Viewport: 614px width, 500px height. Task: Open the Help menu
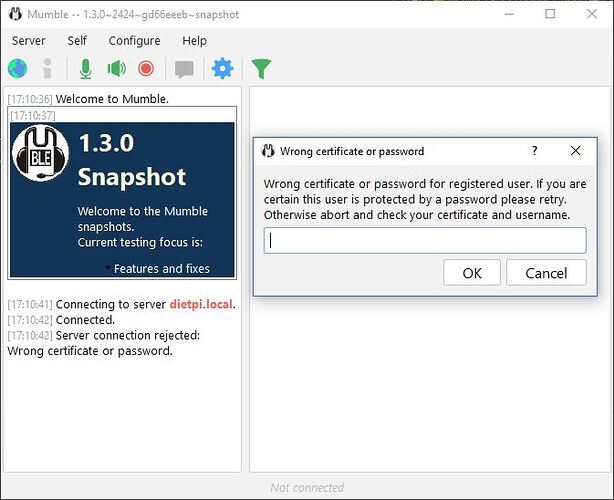pos(194,40)
